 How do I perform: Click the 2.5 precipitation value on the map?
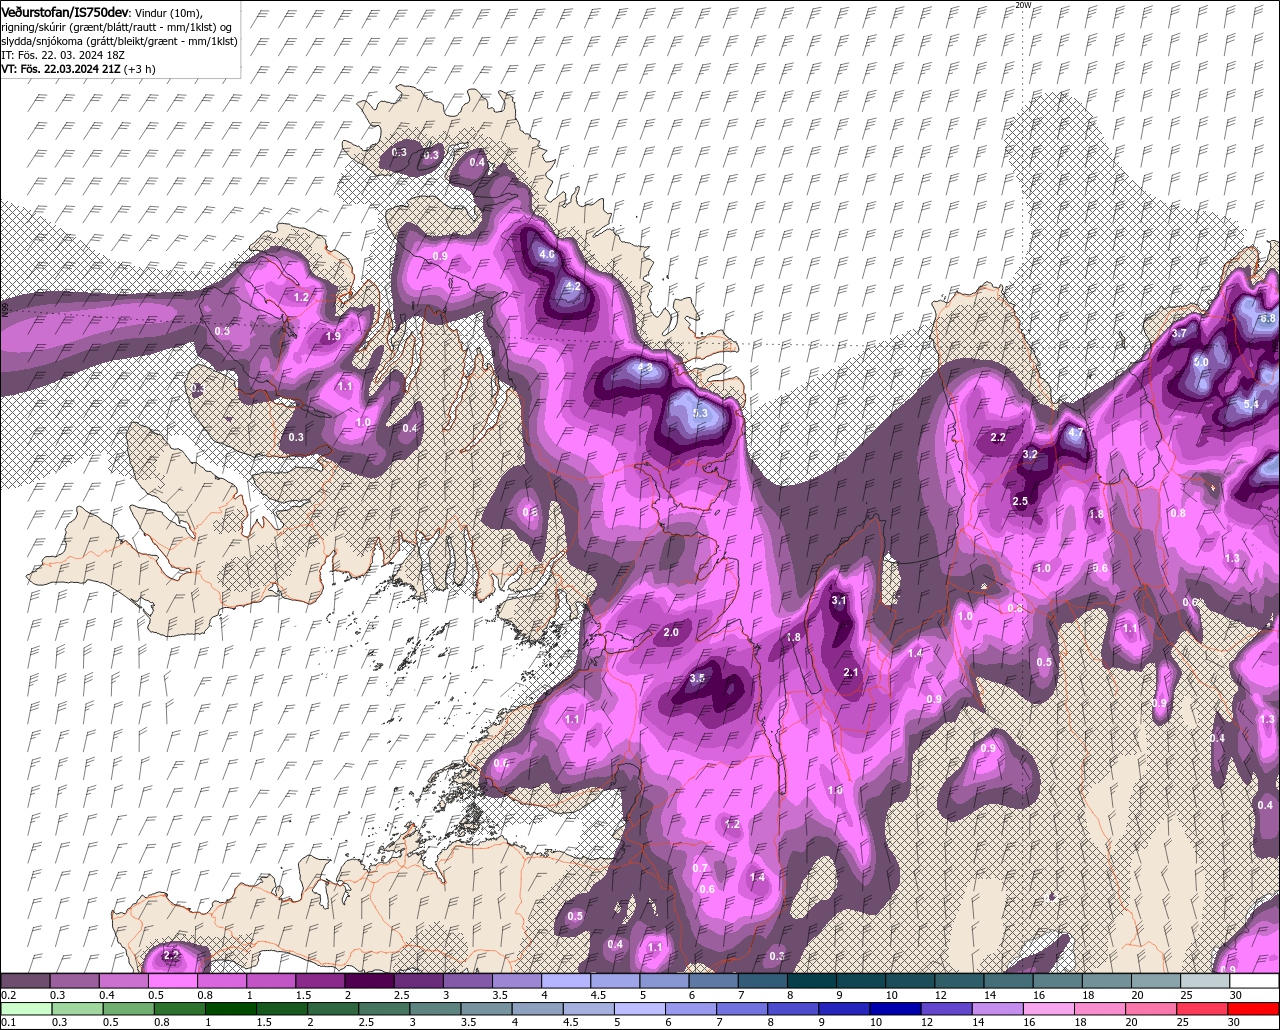click(1020, 501)
